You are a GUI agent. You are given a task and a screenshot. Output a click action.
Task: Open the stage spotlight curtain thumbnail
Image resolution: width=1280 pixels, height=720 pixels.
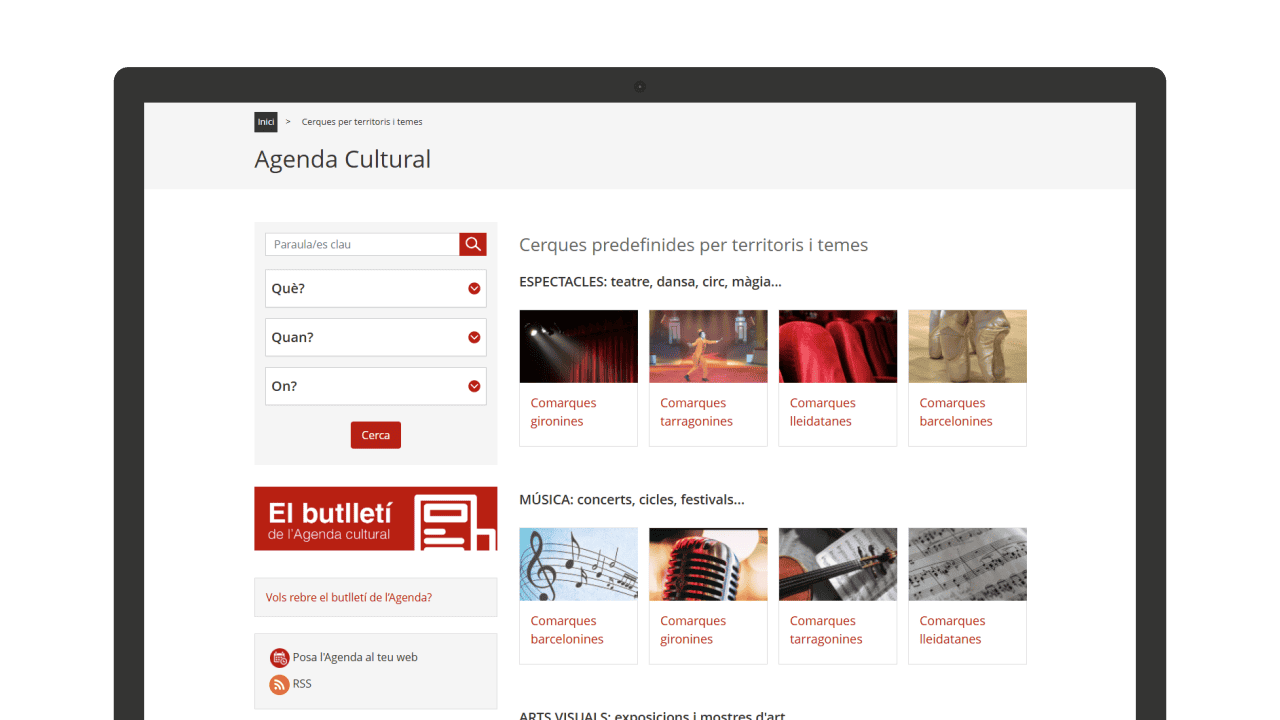click(578, 346)
